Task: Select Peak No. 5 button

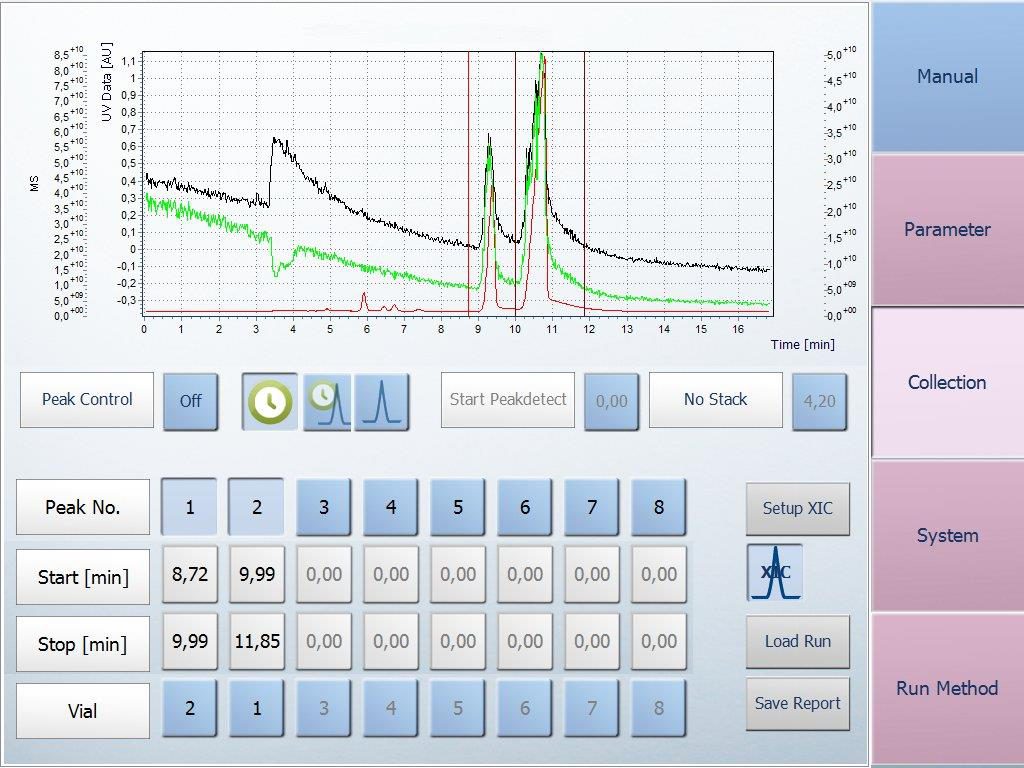Action: pos(457,507)
